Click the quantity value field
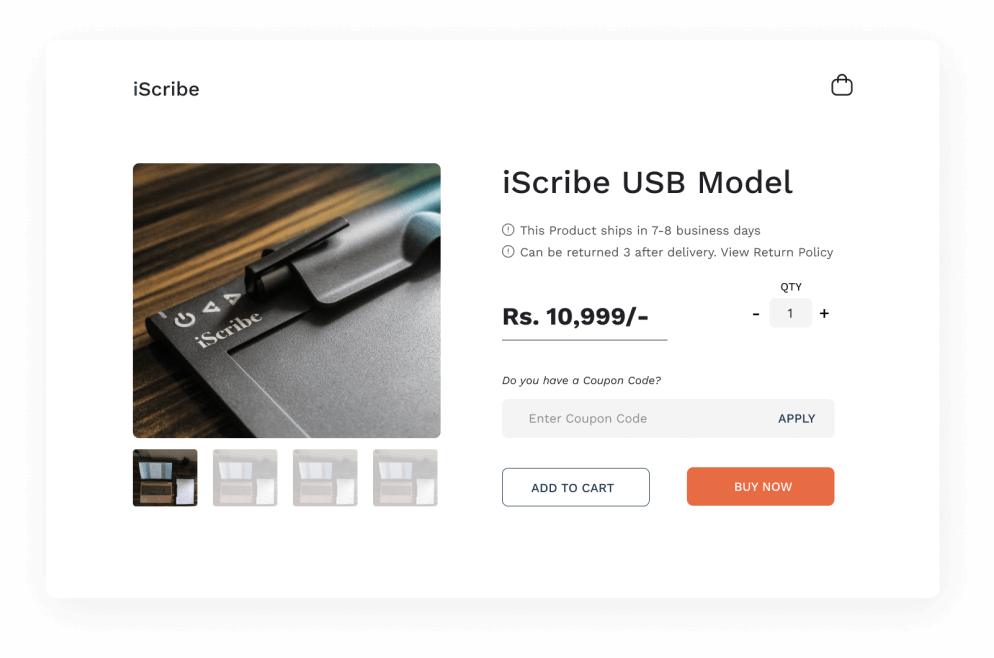The width and height of the screenshot is (994, 658). [790, 313]
